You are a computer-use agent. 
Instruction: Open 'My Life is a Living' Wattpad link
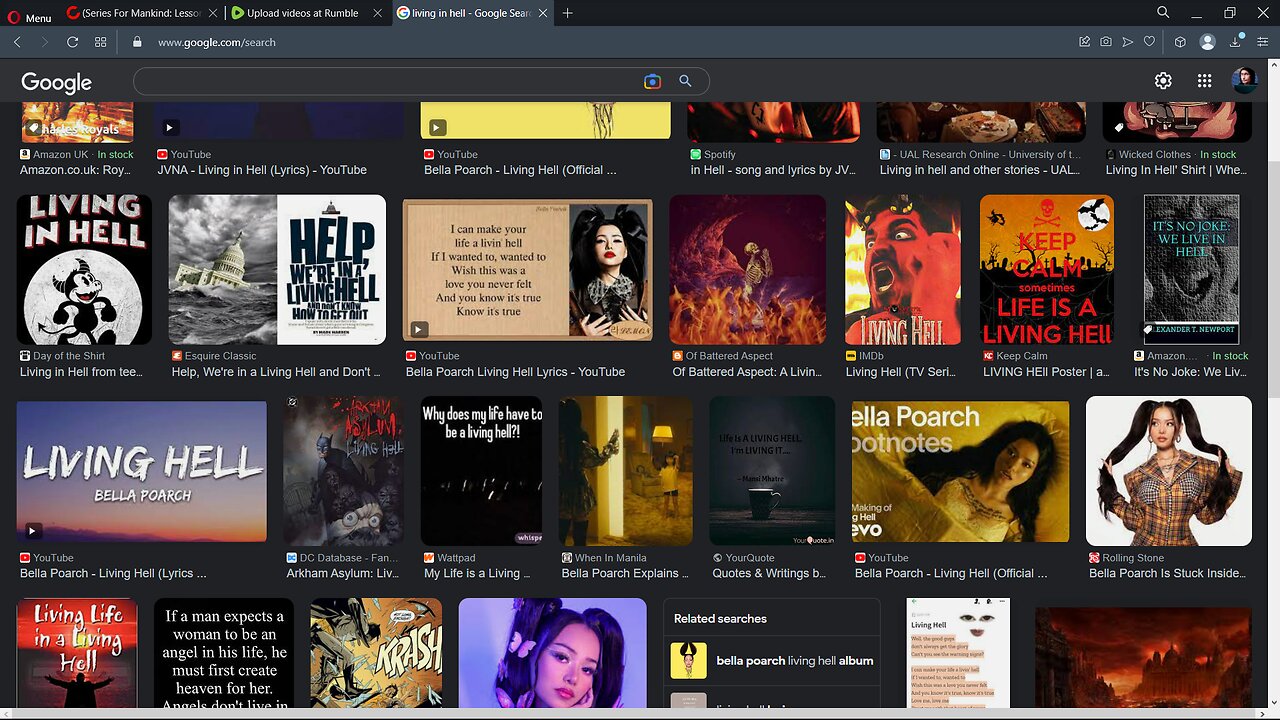click(477, 574)
